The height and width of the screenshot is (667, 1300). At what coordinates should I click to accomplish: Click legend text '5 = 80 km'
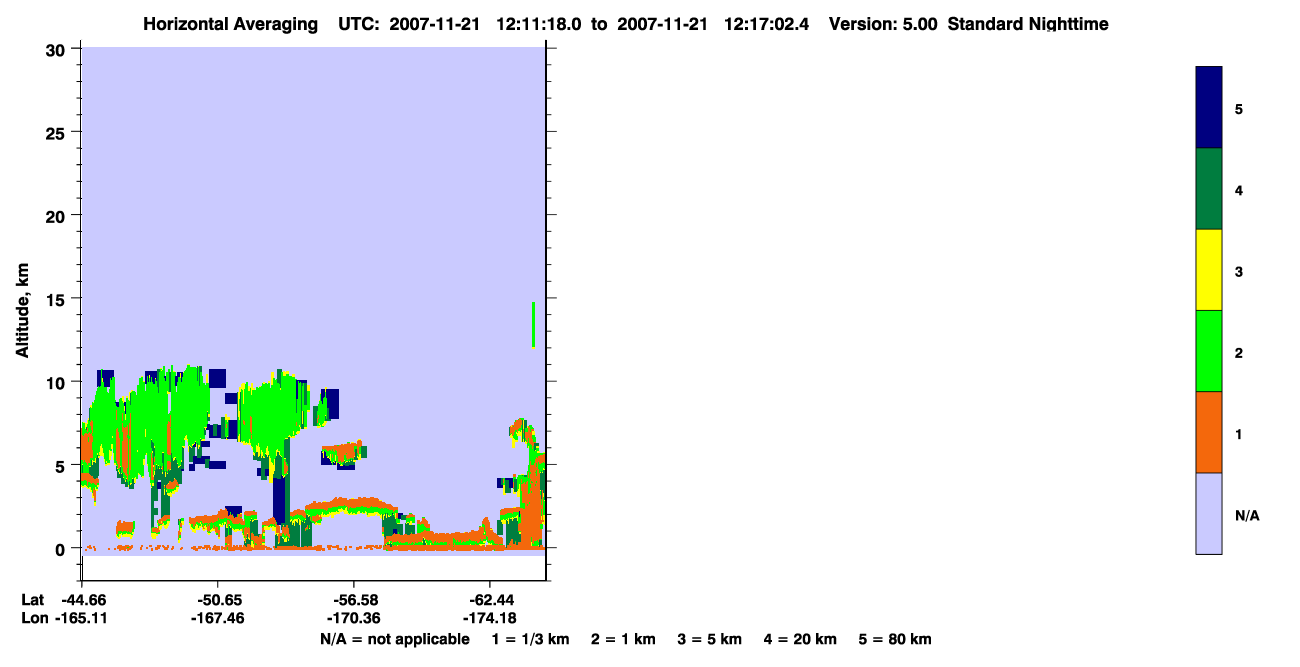895,639
